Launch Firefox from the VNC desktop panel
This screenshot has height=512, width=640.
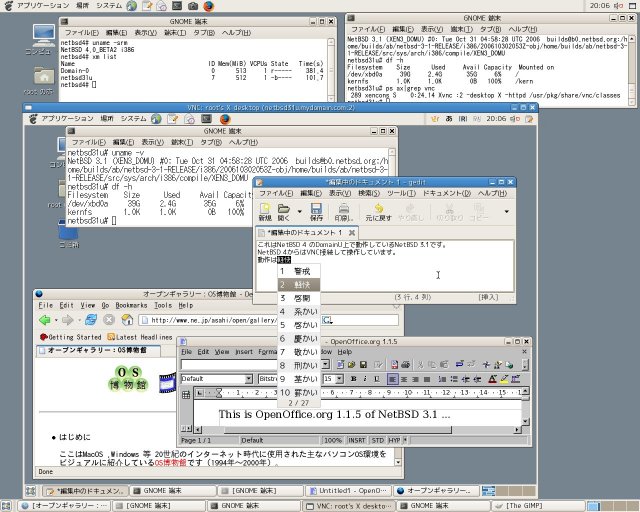pyautogui.click(x=225, y=119)
